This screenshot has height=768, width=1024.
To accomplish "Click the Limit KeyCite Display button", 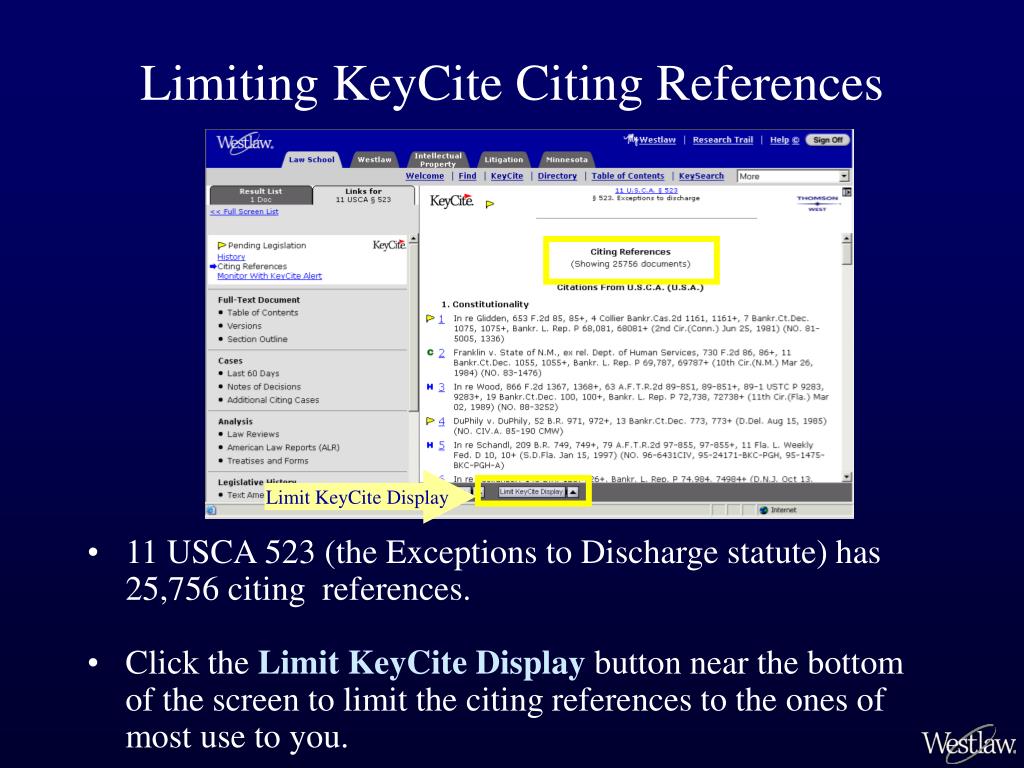I will pos(531,492).
